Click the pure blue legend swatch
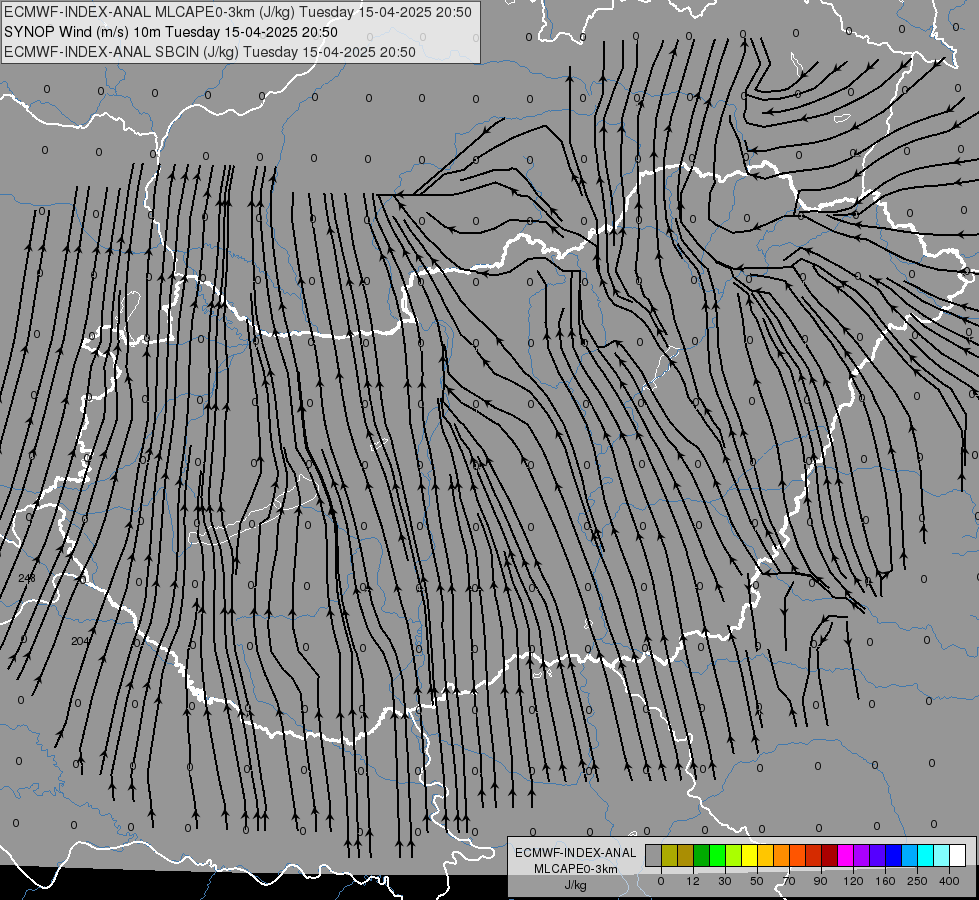 click(x=893, y=855)
